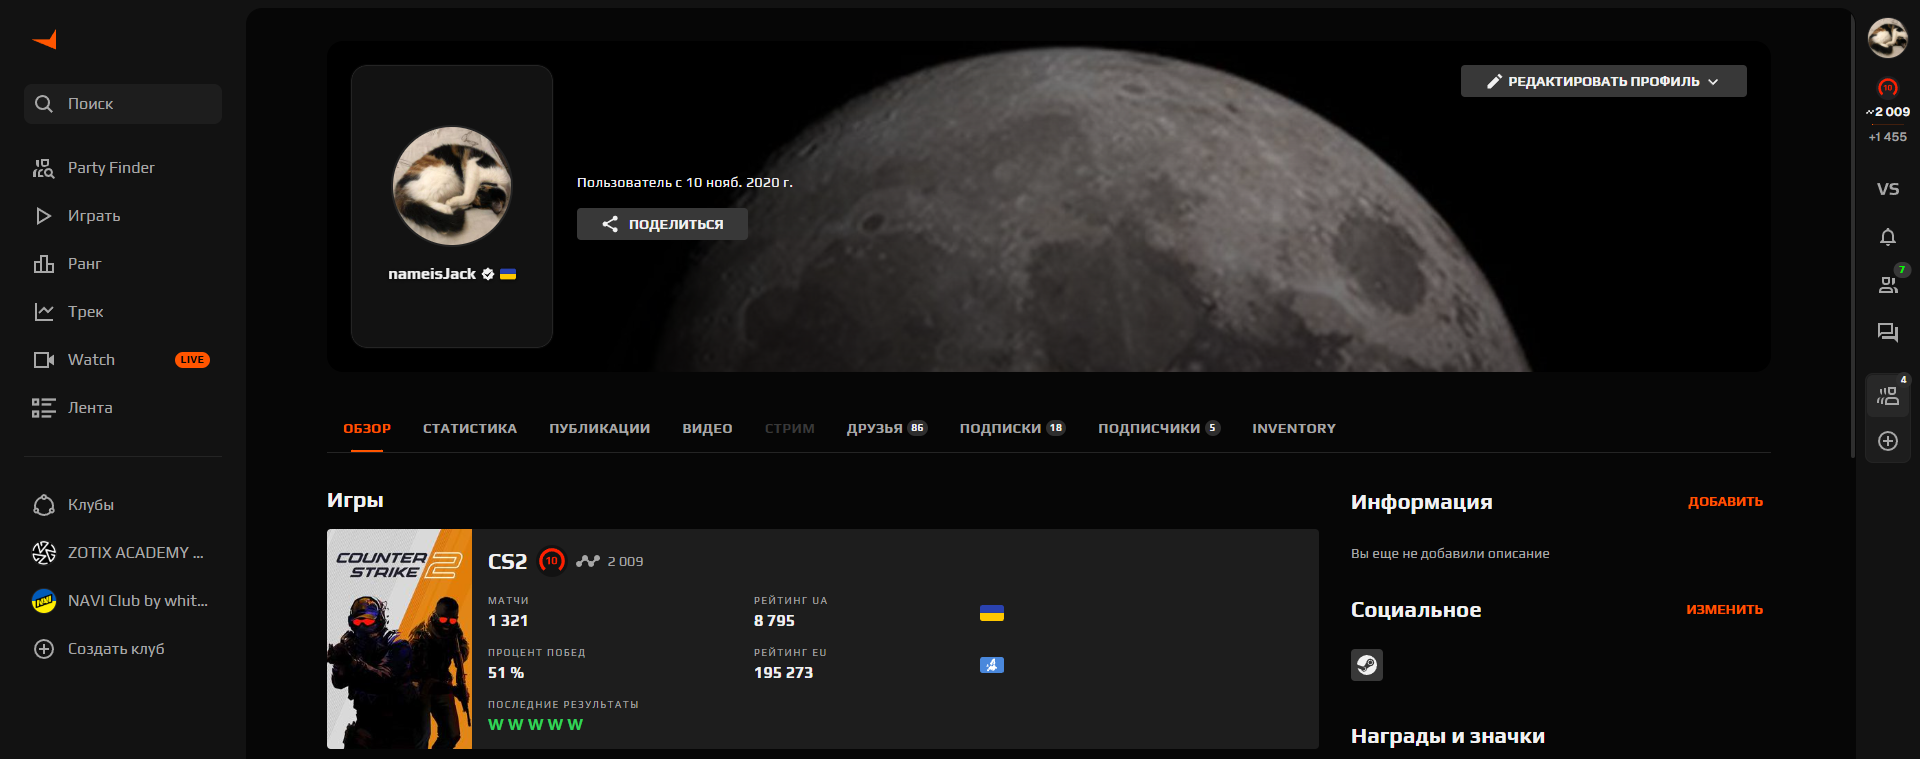Image resolution: width=1920 pixels, height=759 pixels.
Task: Click the Counter-Strike 2 cover image
Action: click(399, 639)
